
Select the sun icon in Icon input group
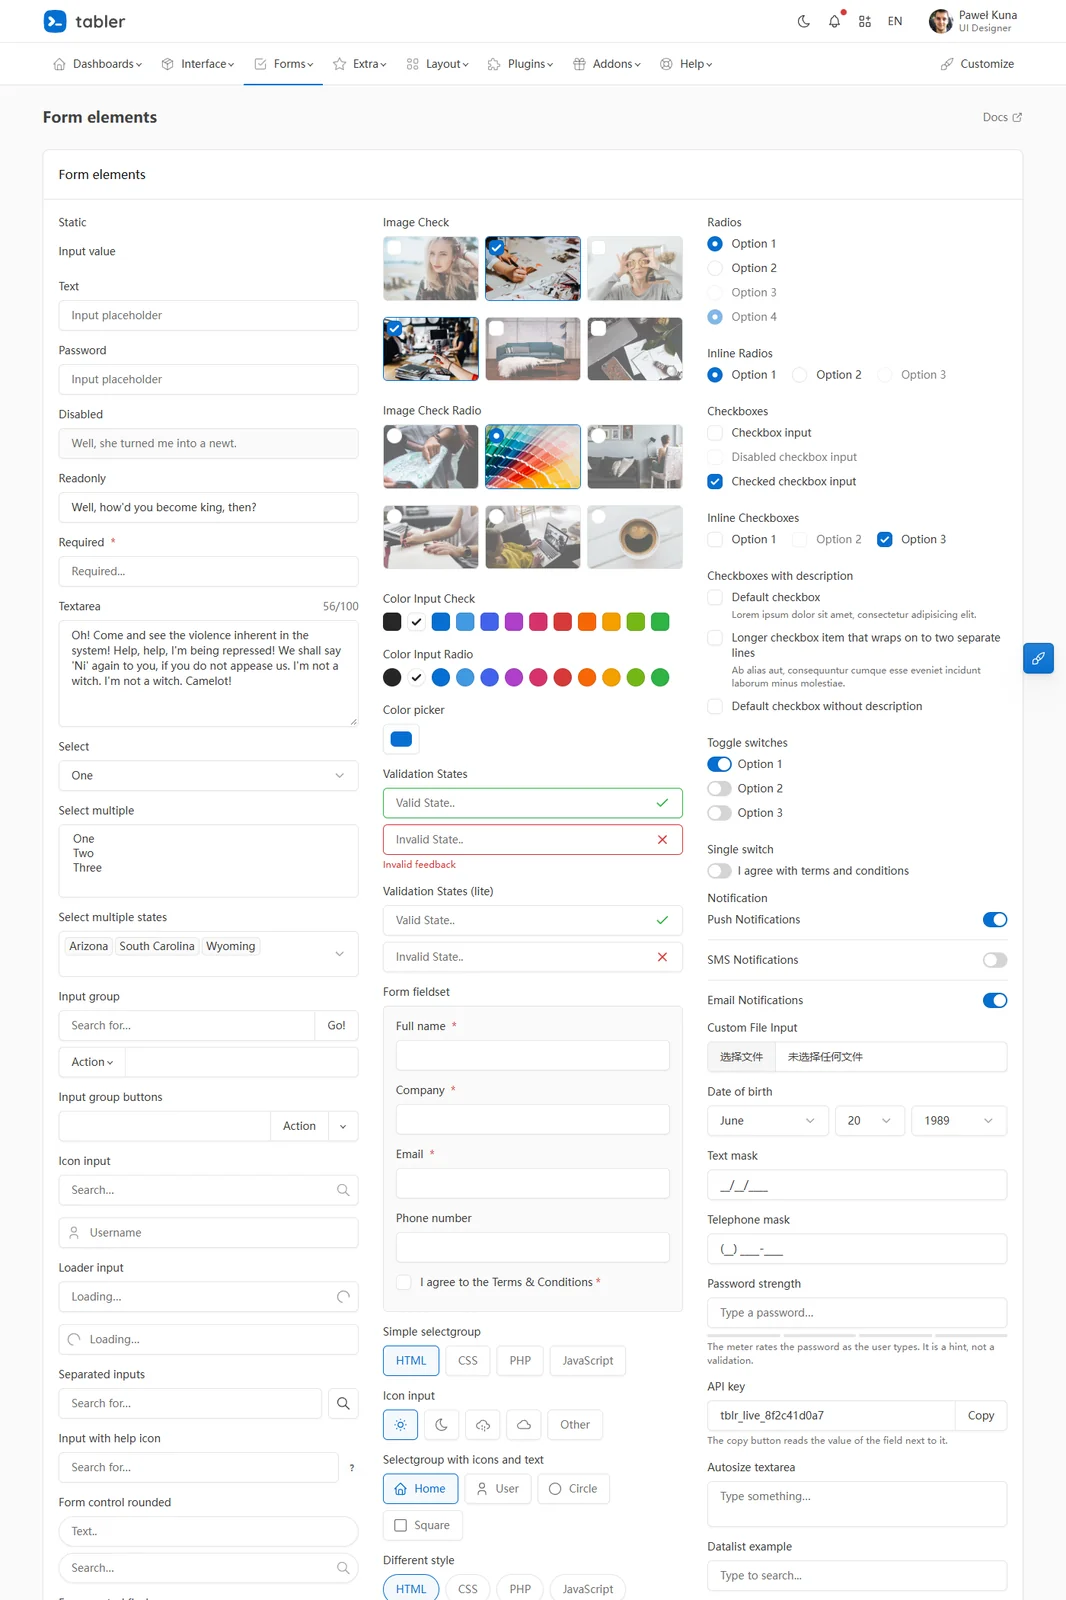click(x=400, y=1425)
